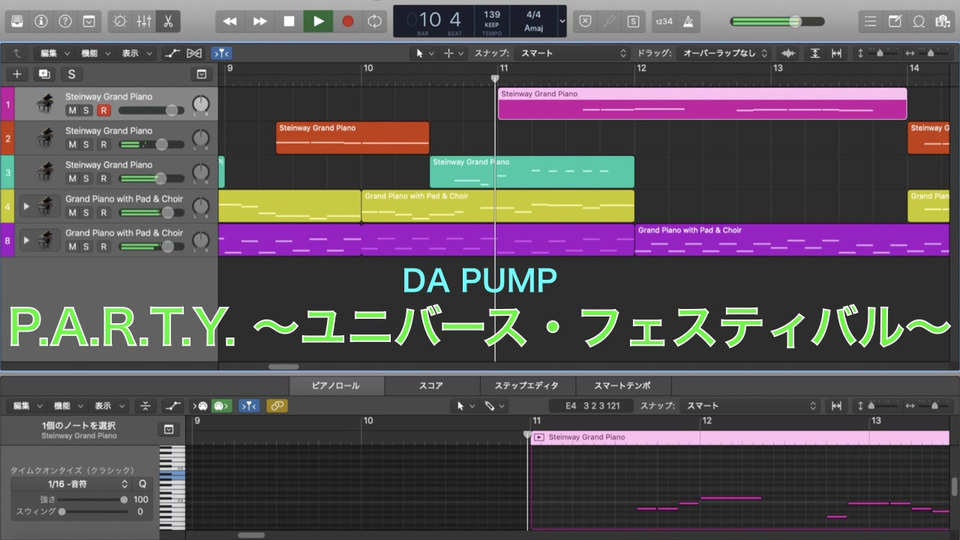This screenshot has width=960, height=540.
Task: Open the piano roll pencil tool menu
Action: [x=495, y=406]
